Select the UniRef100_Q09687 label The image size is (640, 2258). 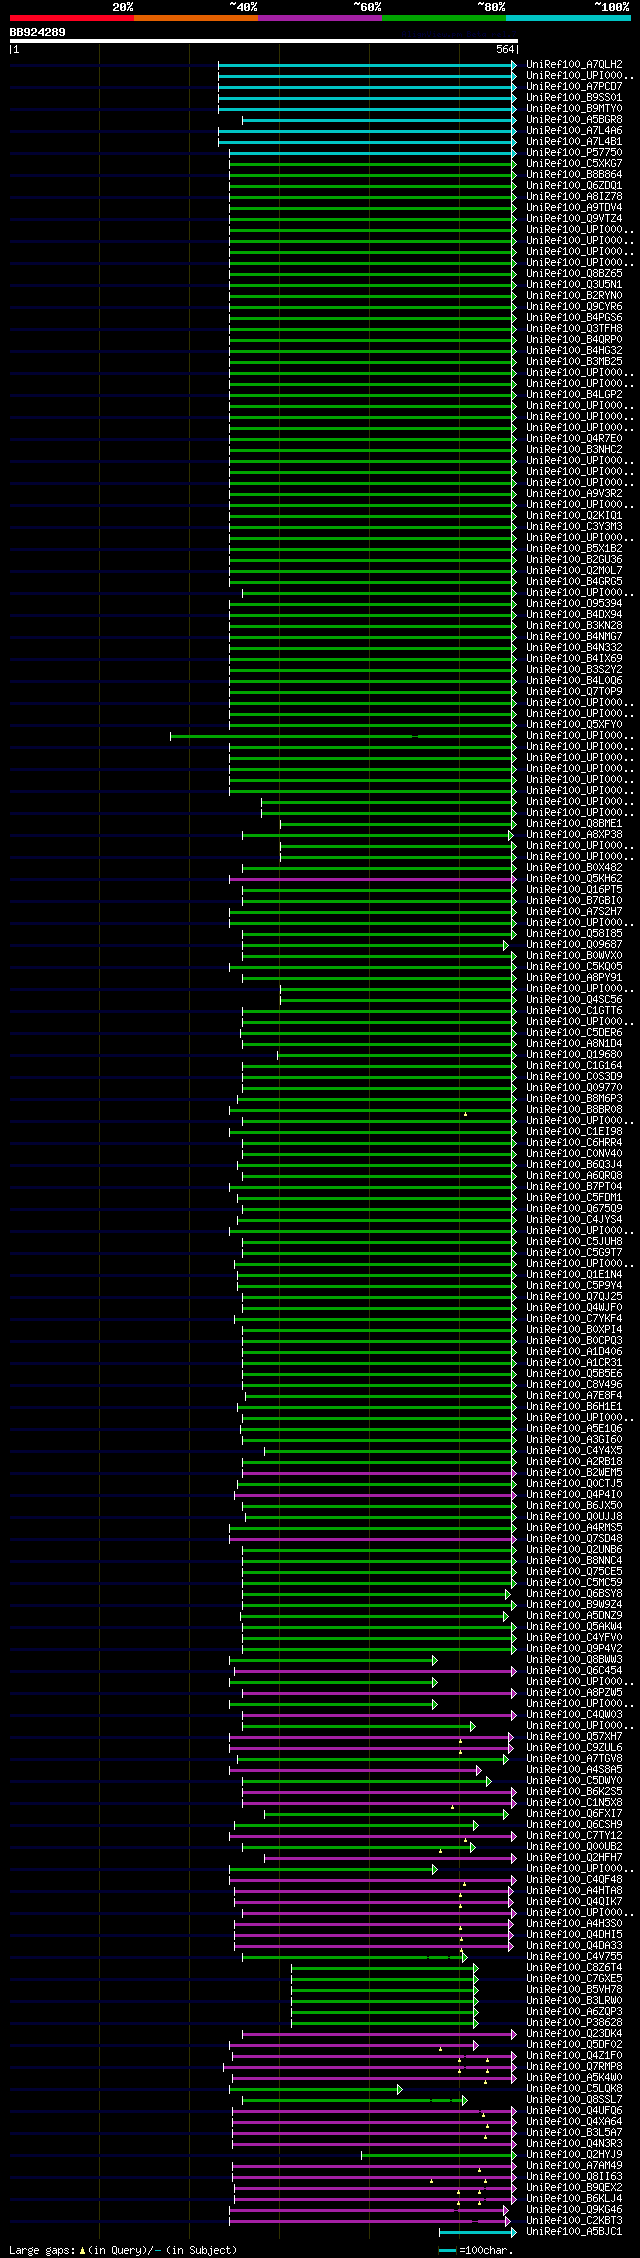click(574, 944)
